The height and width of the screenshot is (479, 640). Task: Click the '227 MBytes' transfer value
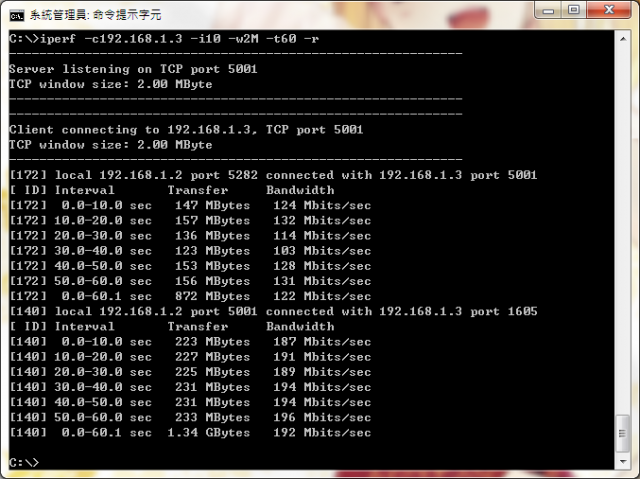(212, 357)
